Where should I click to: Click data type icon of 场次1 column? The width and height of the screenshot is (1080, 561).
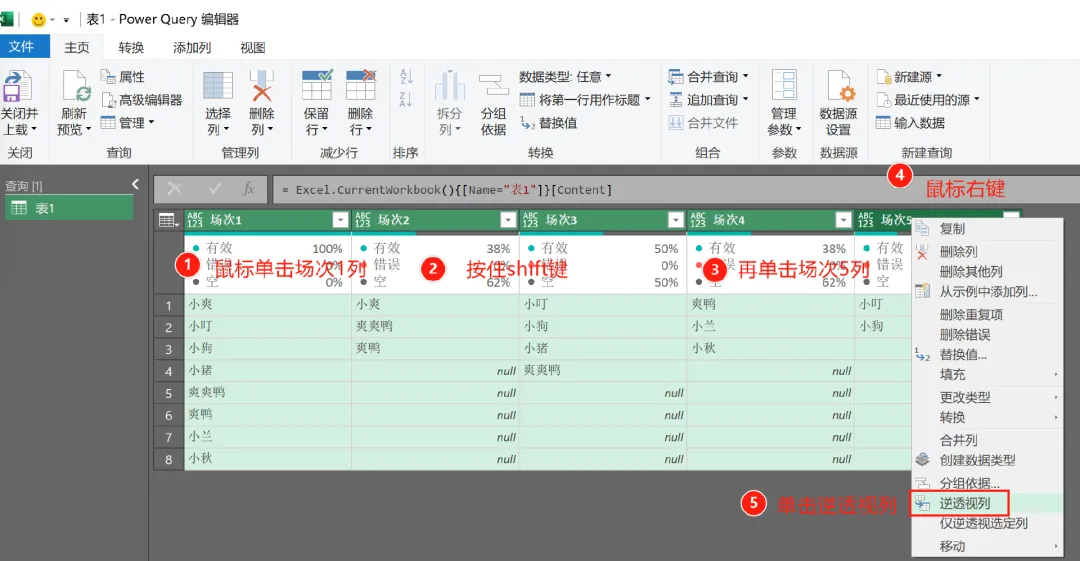(x=195, y=220)
